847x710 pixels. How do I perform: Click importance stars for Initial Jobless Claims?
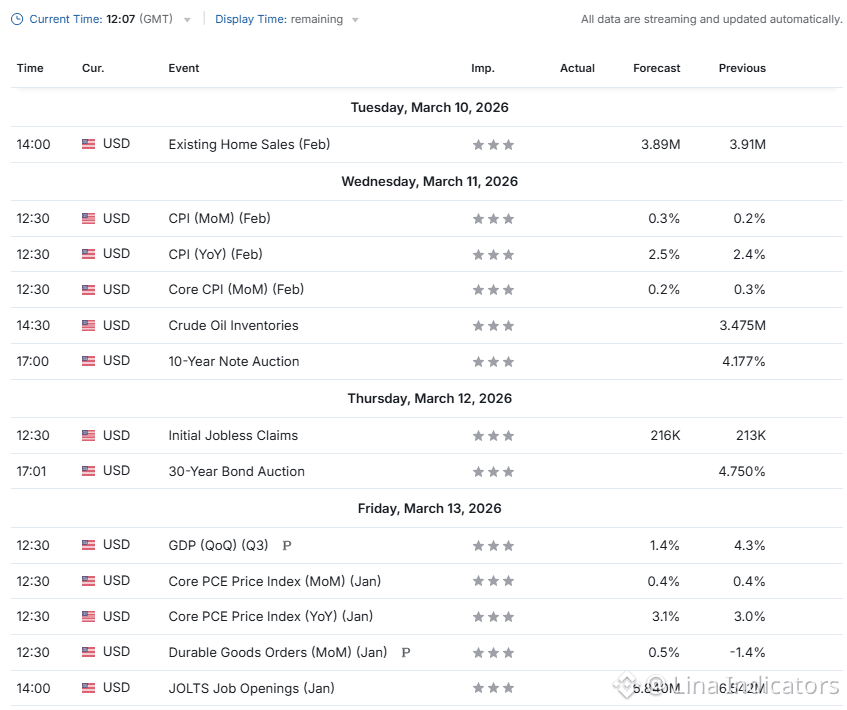point(493,436)
